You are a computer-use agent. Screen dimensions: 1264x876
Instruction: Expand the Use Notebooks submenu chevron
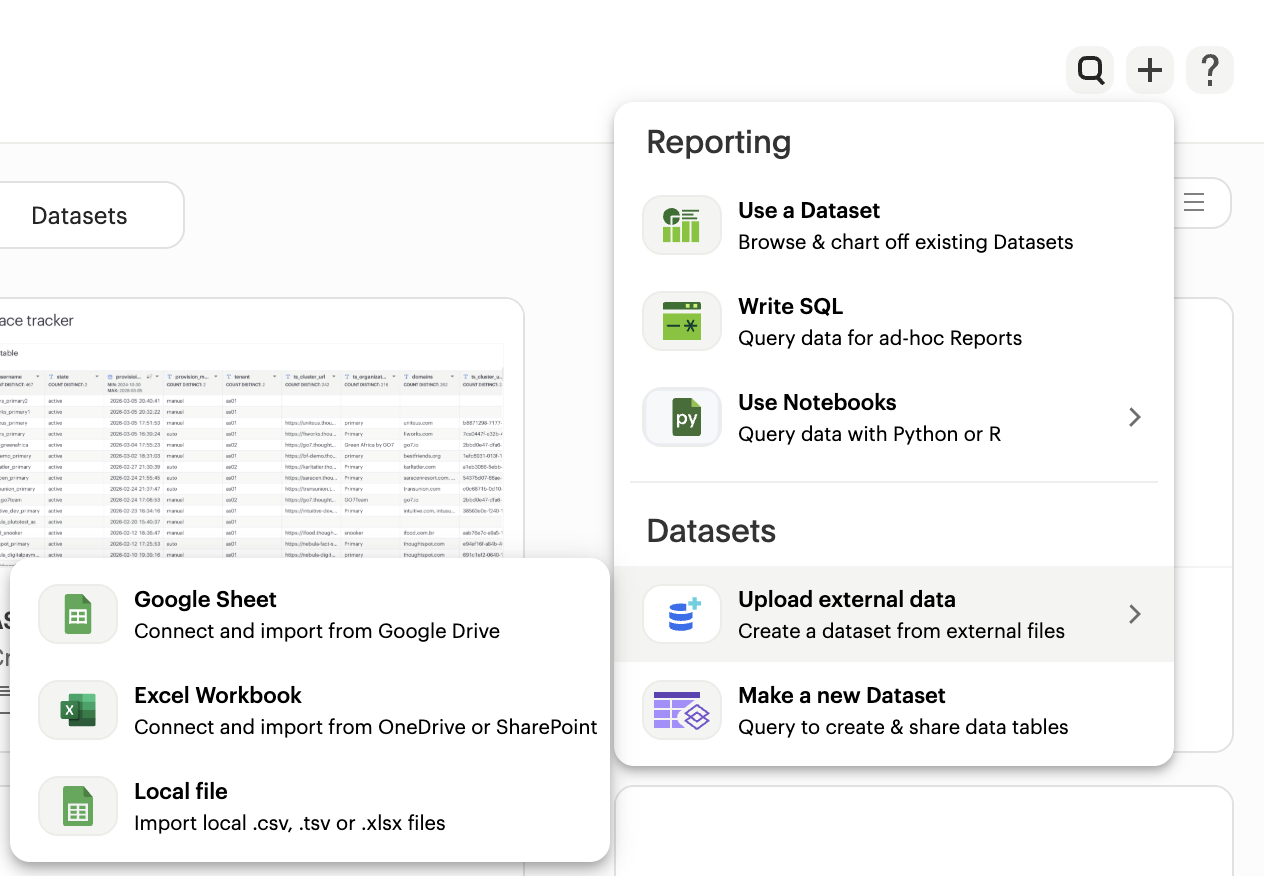1135,417
